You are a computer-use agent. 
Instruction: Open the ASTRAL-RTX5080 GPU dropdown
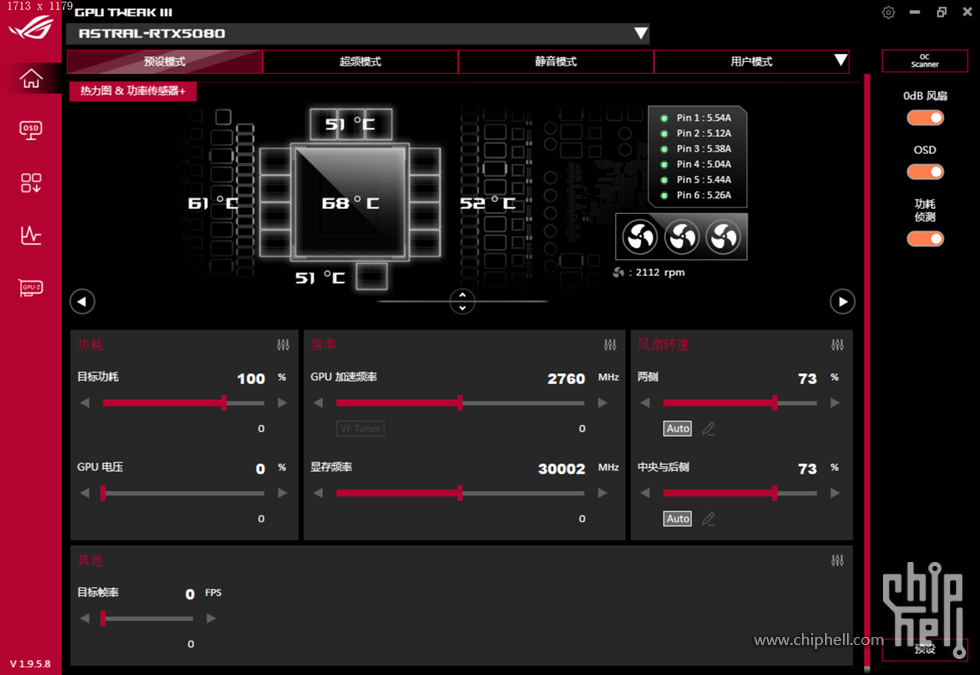pos(358,34)
